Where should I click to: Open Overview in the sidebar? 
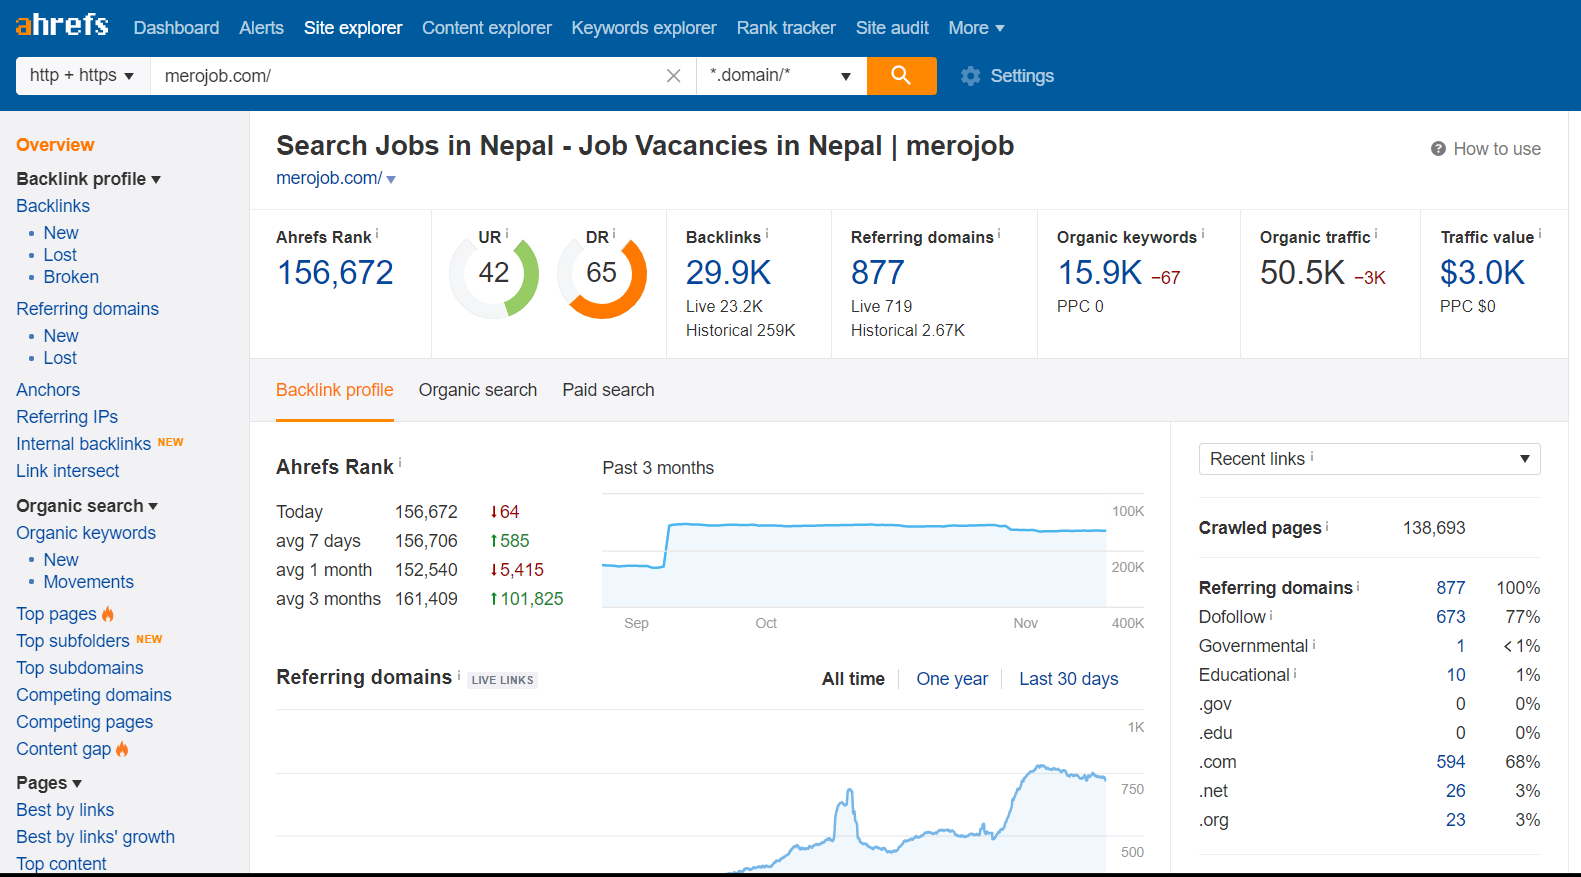pos(55,145)
